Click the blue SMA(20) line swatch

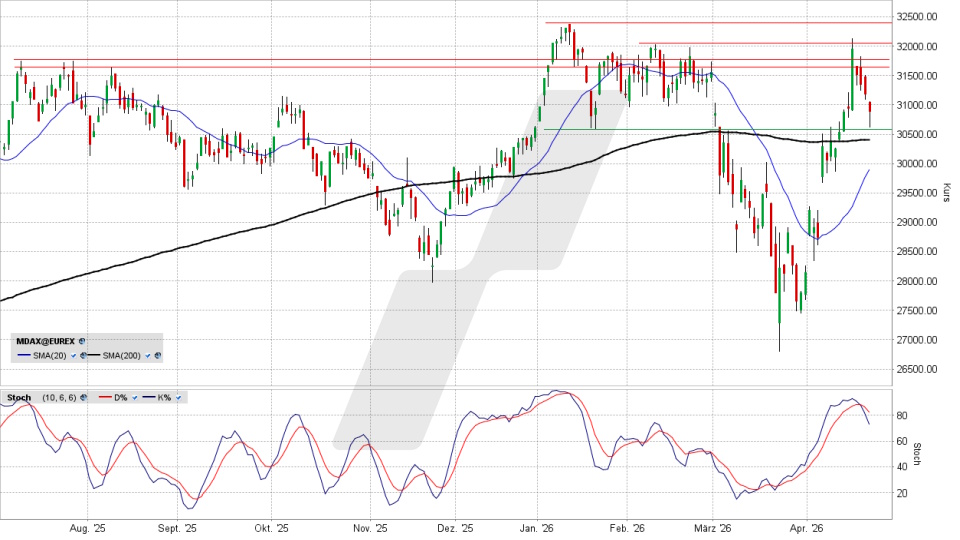coord(24,355)
